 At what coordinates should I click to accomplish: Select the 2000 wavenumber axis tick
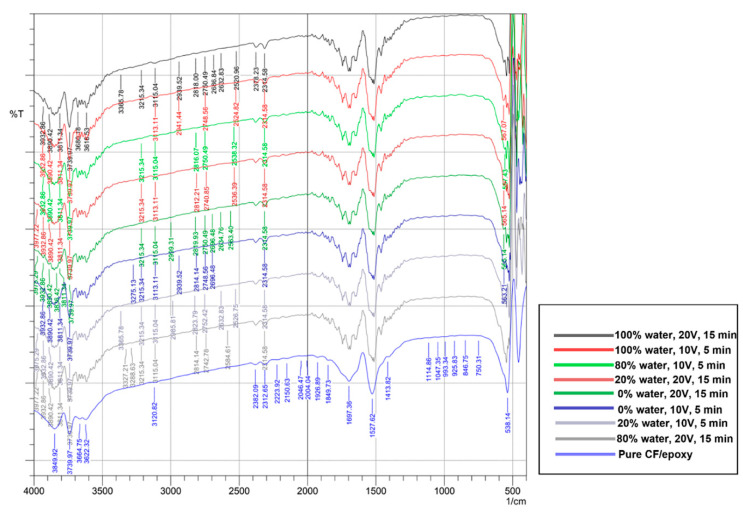(x=307, y=491)
